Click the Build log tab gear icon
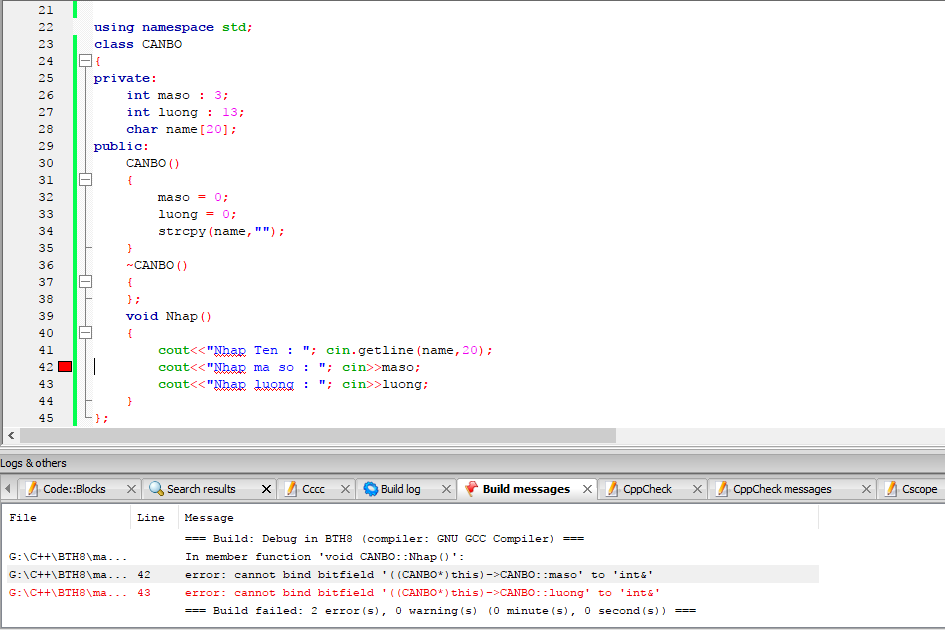 (x=371, y=489)
